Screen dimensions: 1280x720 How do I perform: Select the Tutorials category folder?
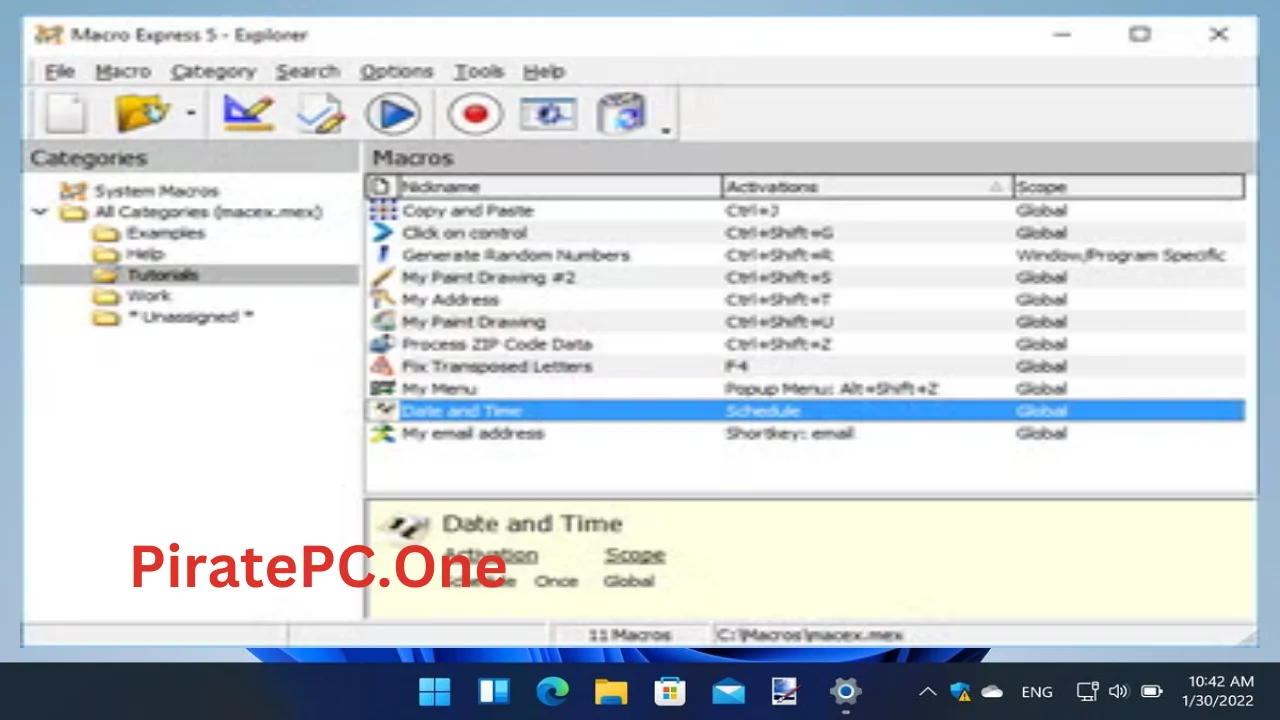tap(162, 274)
